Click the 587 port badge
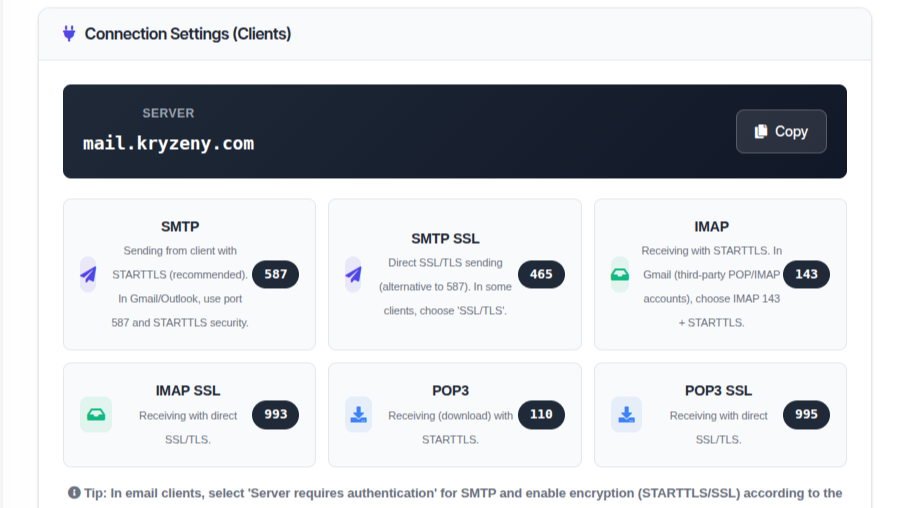Image resolution: width=903 pixels, height=508 pixels. (275, 274)
